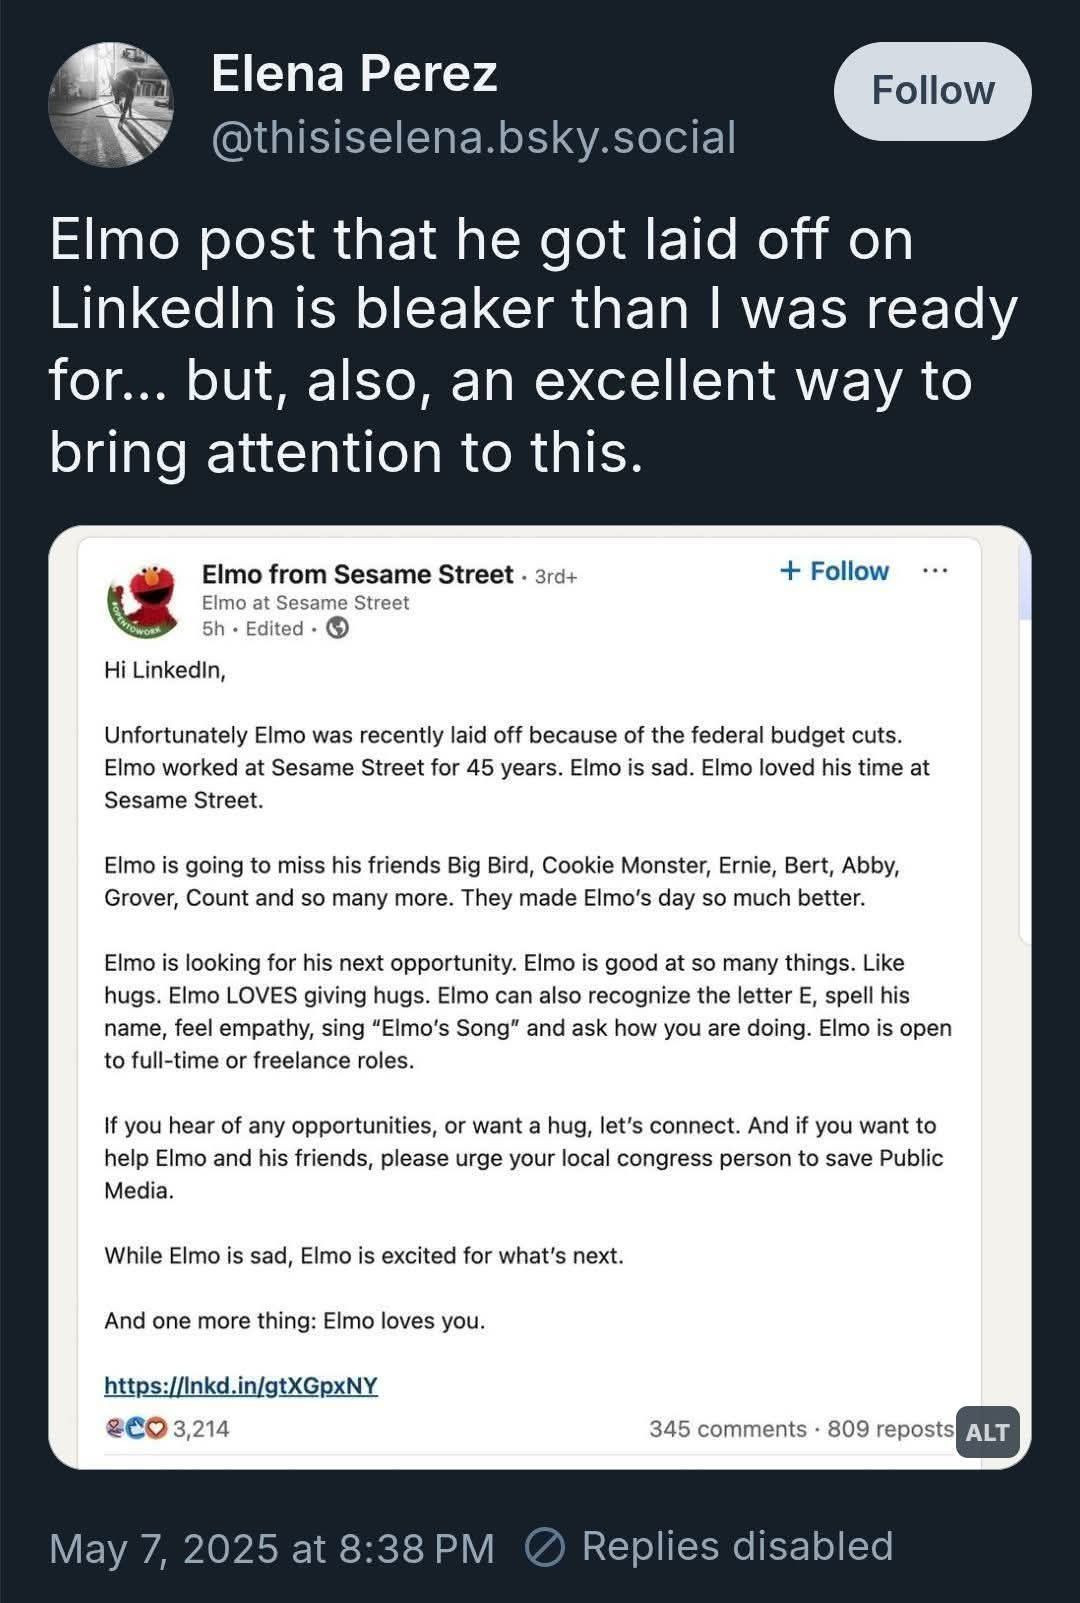Select the Elena Perez display name

354,74
